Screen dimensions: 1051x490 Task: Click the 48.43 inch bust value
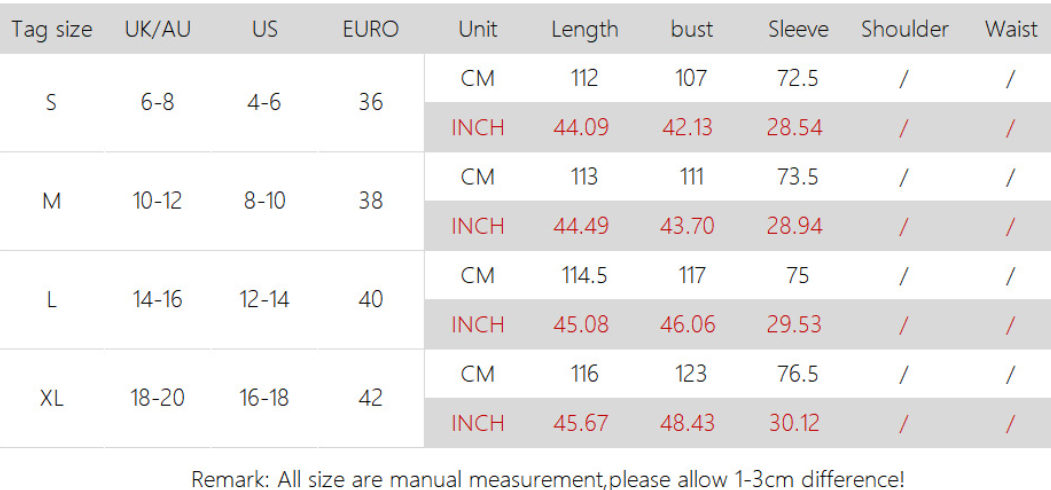[688, 423]
